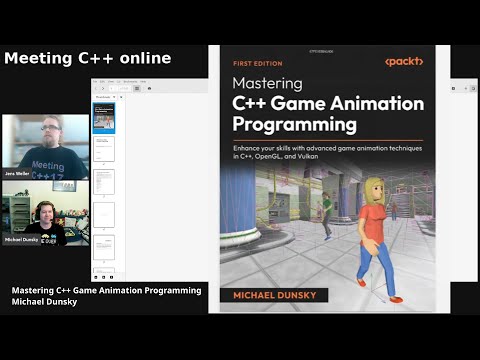The height and width of the screenshot is (360, 480).
Task: Open the File menu in the PDF viewer
Action: pyautogui.click(x=95, y=82)
